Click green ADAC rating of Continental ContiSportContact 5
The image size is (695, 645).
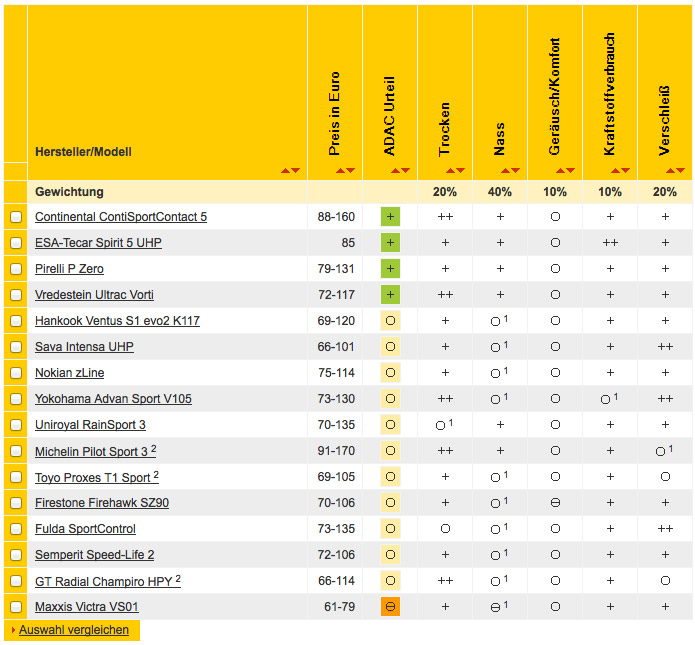[390, 217]
